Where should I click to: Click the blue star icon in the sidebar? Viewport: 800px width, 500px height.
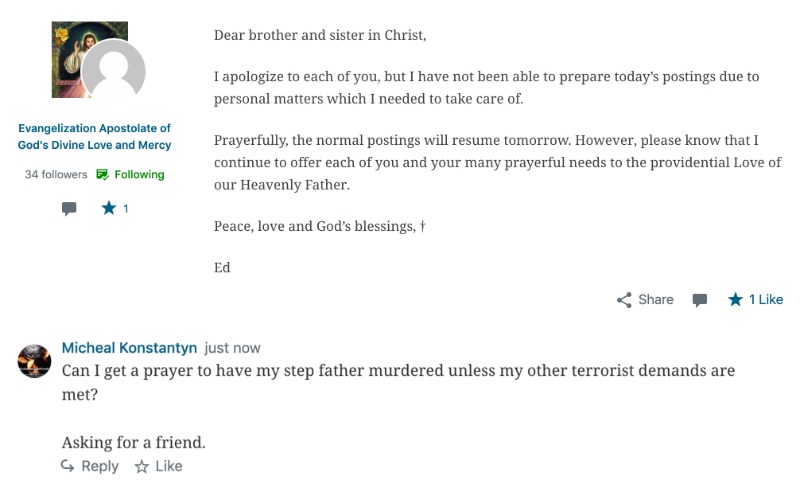point(109,208)
